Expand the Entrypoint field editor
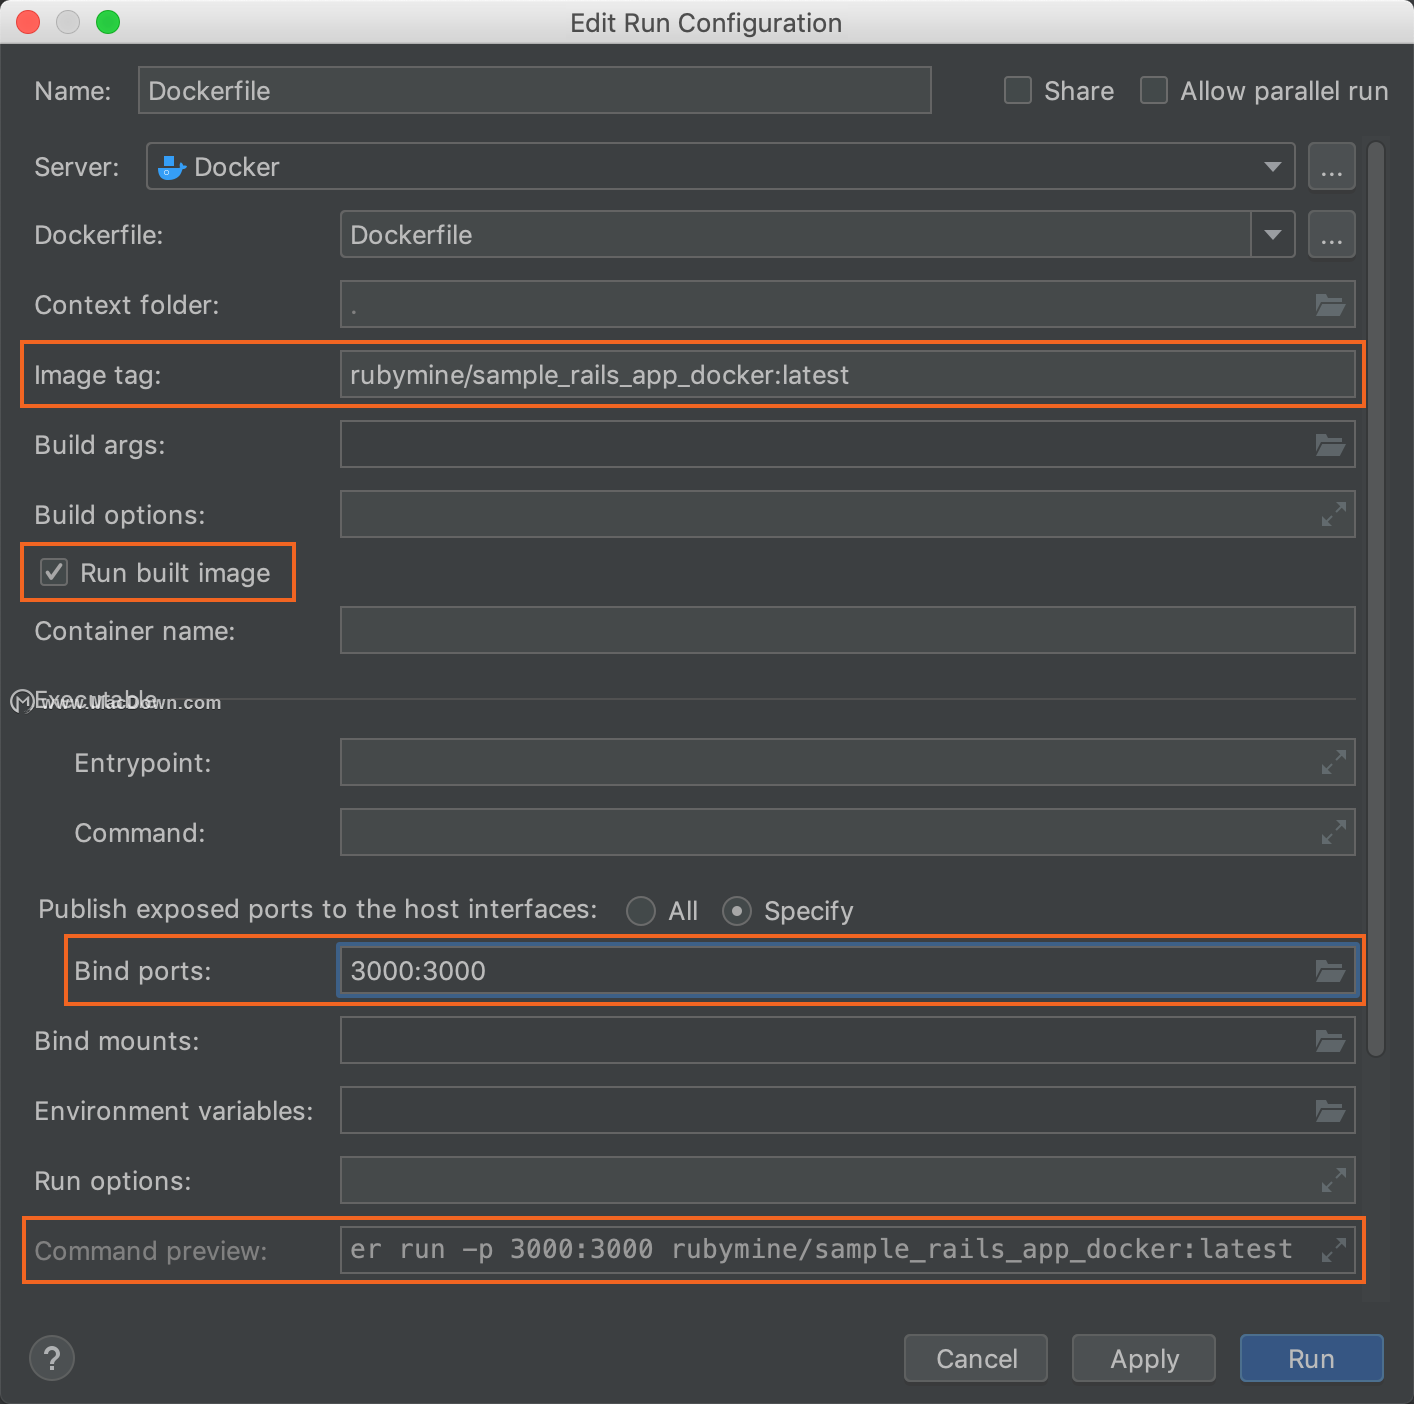Image resolution: width=1414 pixels, height=1404 pixels. pos(1333,763)
